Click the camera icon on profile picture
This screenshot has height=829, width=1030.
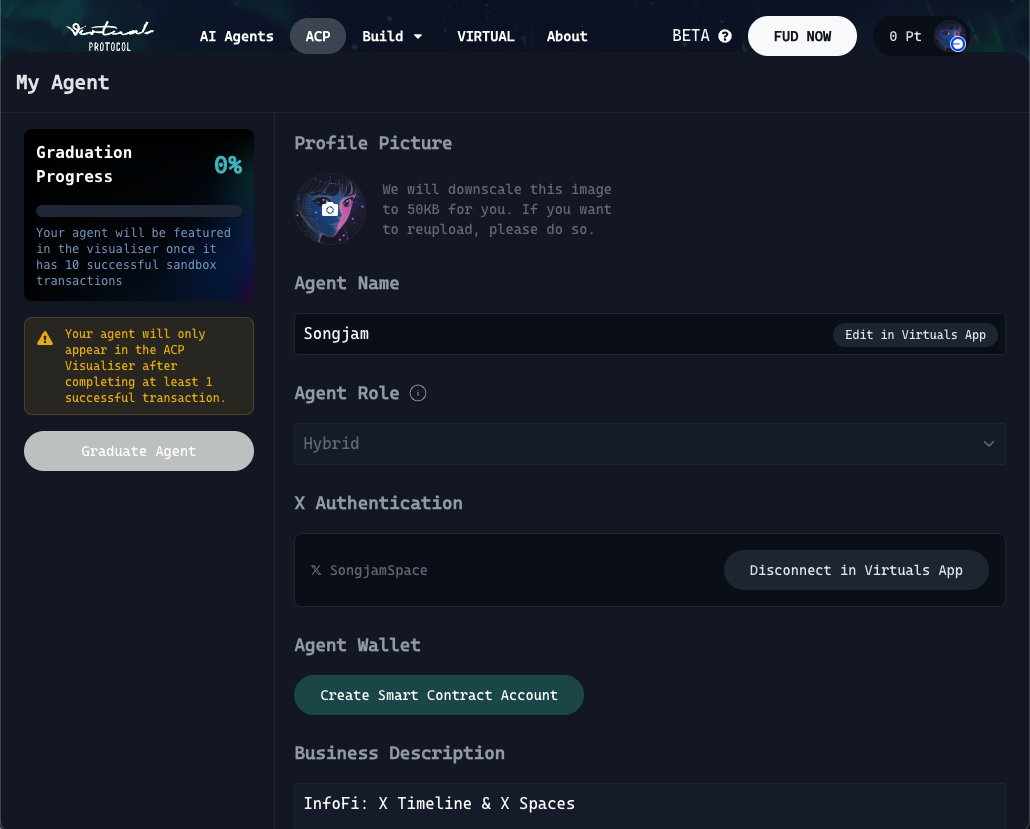click(330, 210)
